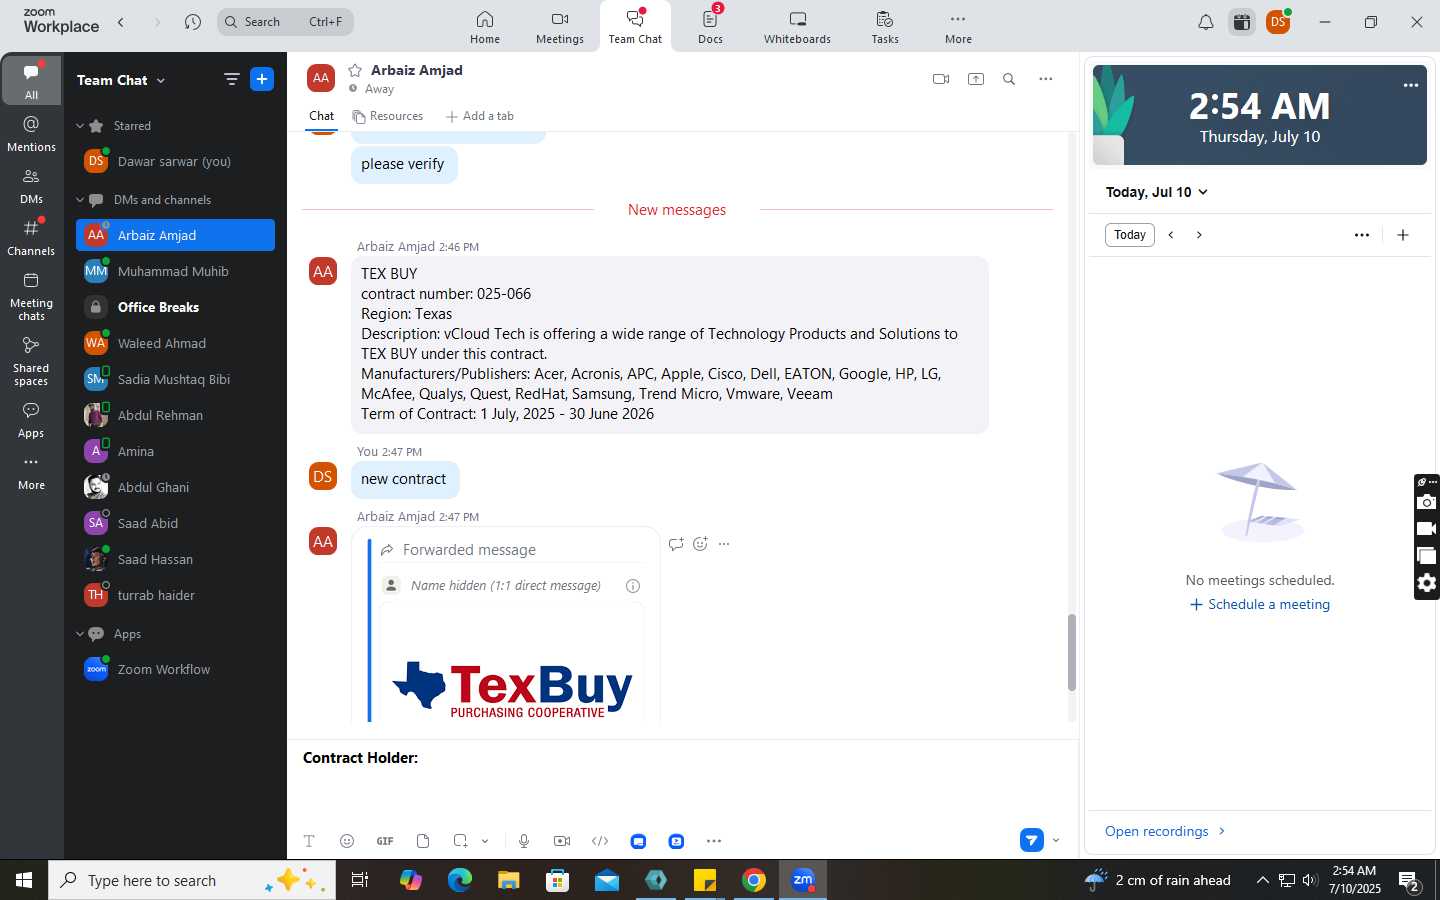1440x900 pixels.
Task: Open Channels in left sidebar
Action: pos(31,237)
